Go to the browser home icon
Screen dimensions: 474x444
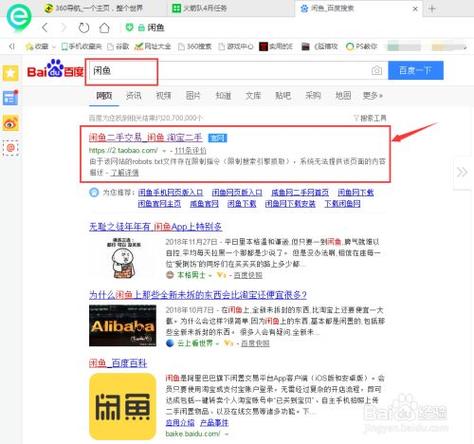click(x=104, y=28)
